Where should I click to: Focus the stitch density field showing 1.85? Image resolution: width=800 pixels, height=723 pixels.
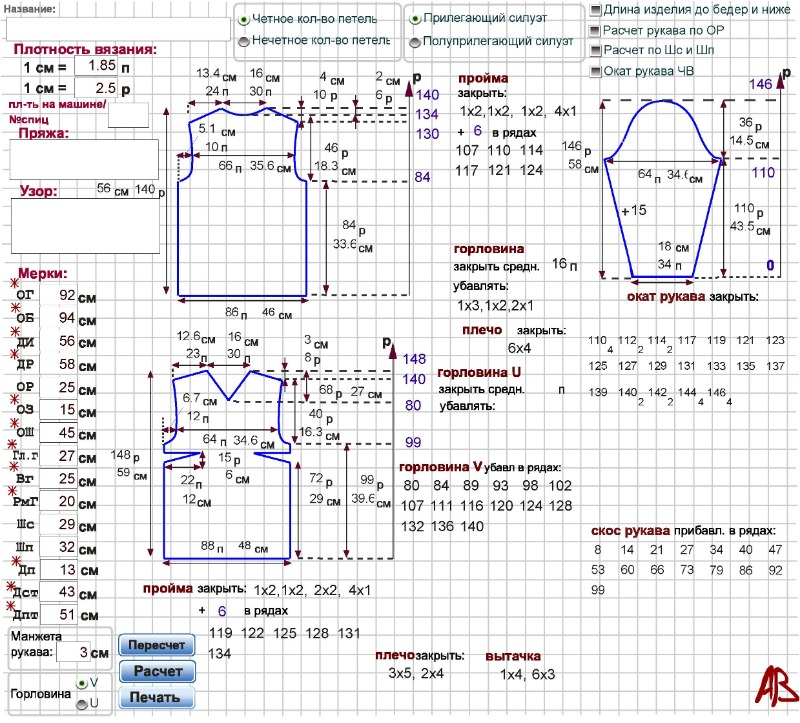coord(96,65)
